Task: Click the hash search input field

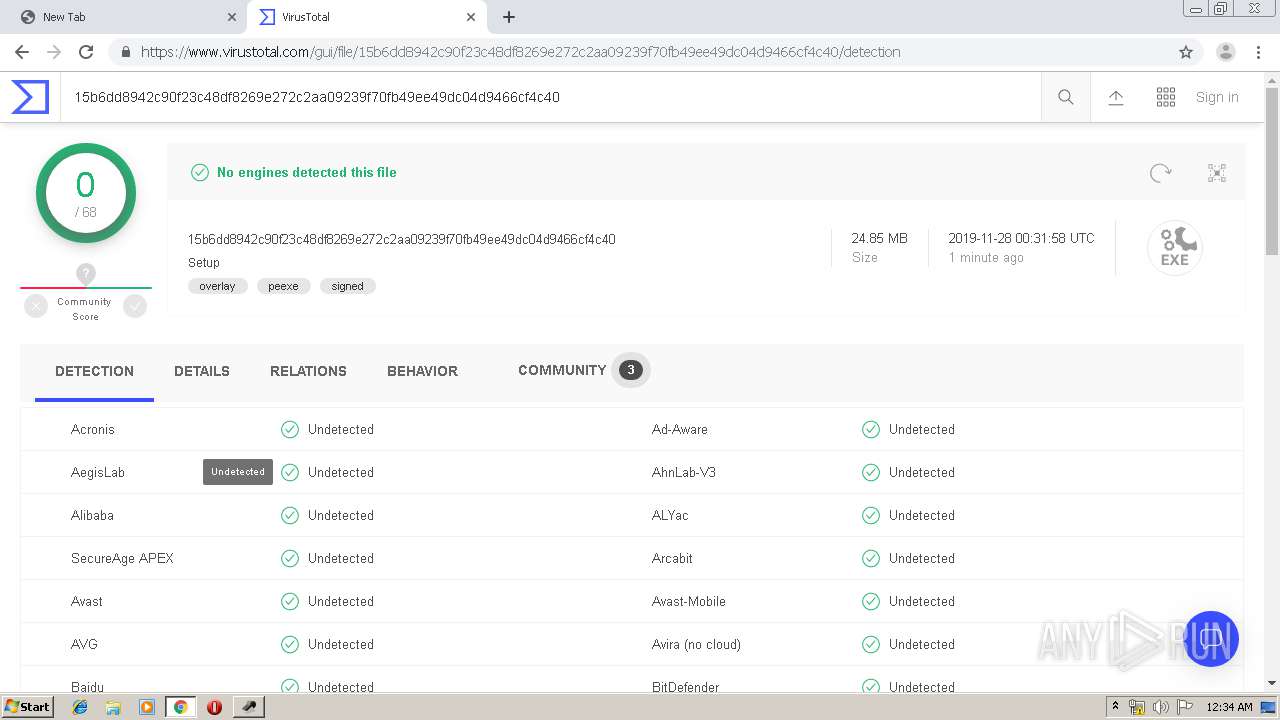Action: click(550, 97)
